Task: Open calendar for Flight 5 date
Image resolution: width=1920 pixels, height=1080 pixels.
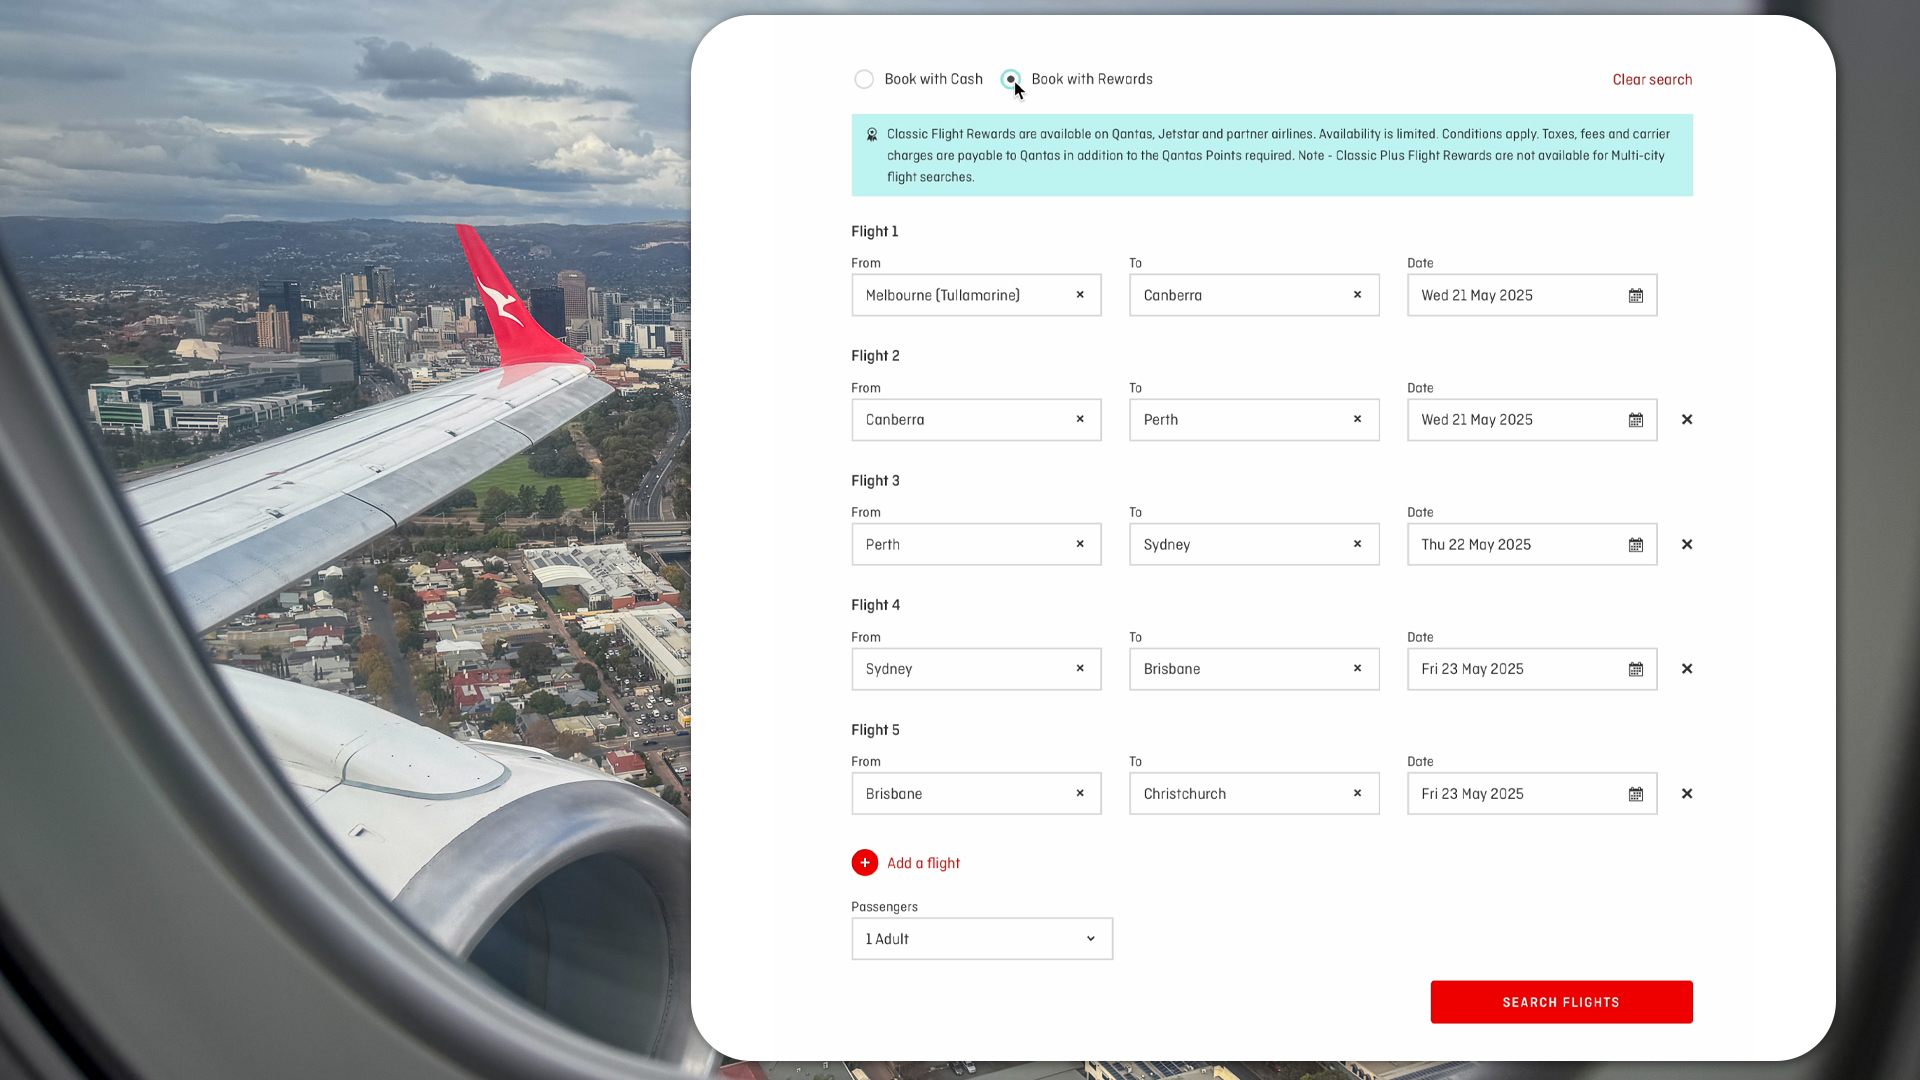Action: 1636,794
